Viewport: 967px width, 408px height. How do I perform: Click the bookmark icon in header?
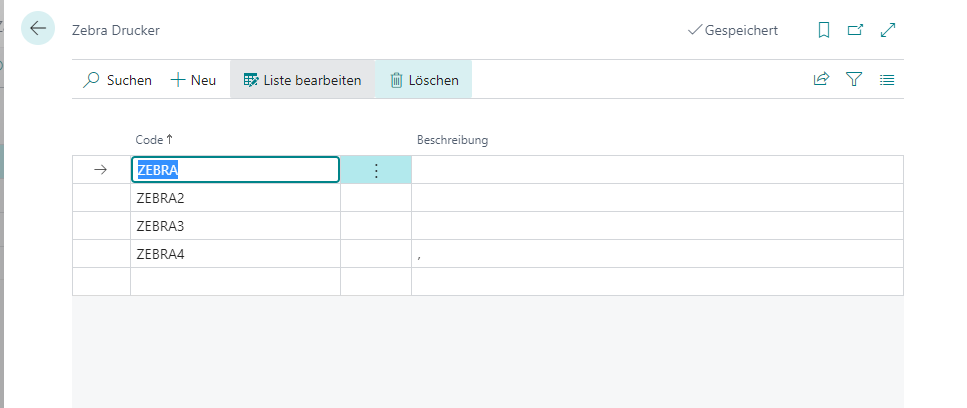tap(823, 30)
